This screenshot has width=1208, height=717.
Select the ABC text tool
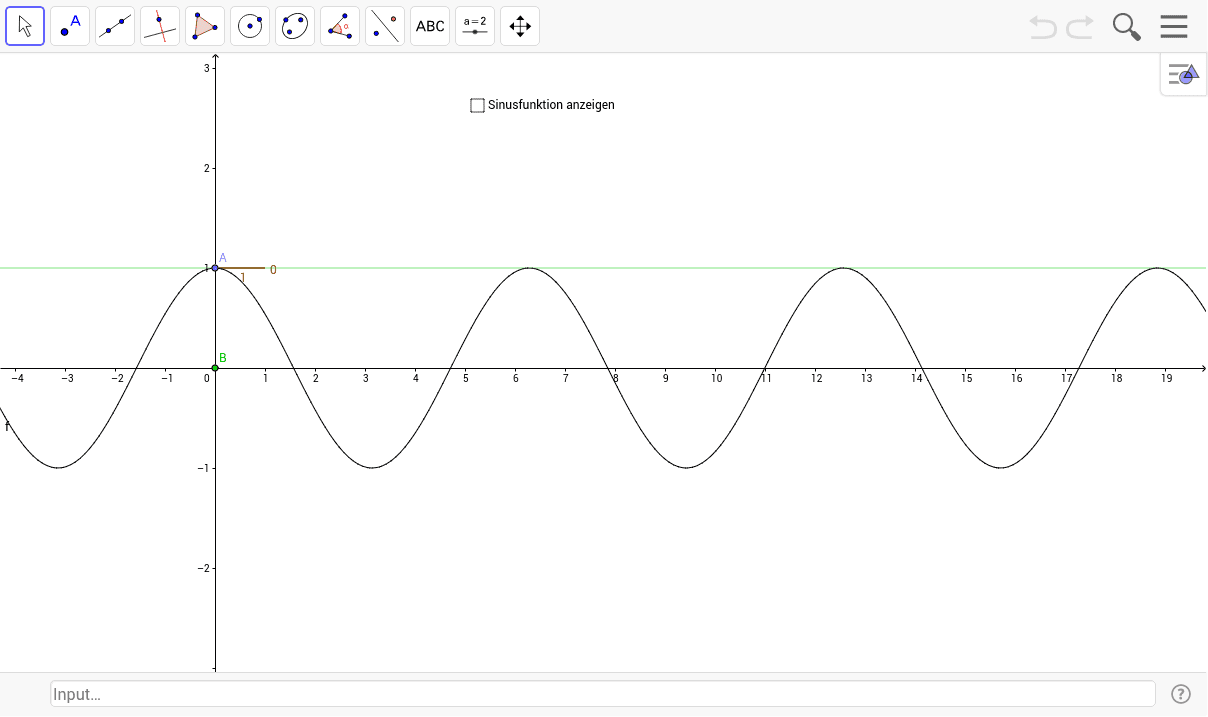coord(430,26)
